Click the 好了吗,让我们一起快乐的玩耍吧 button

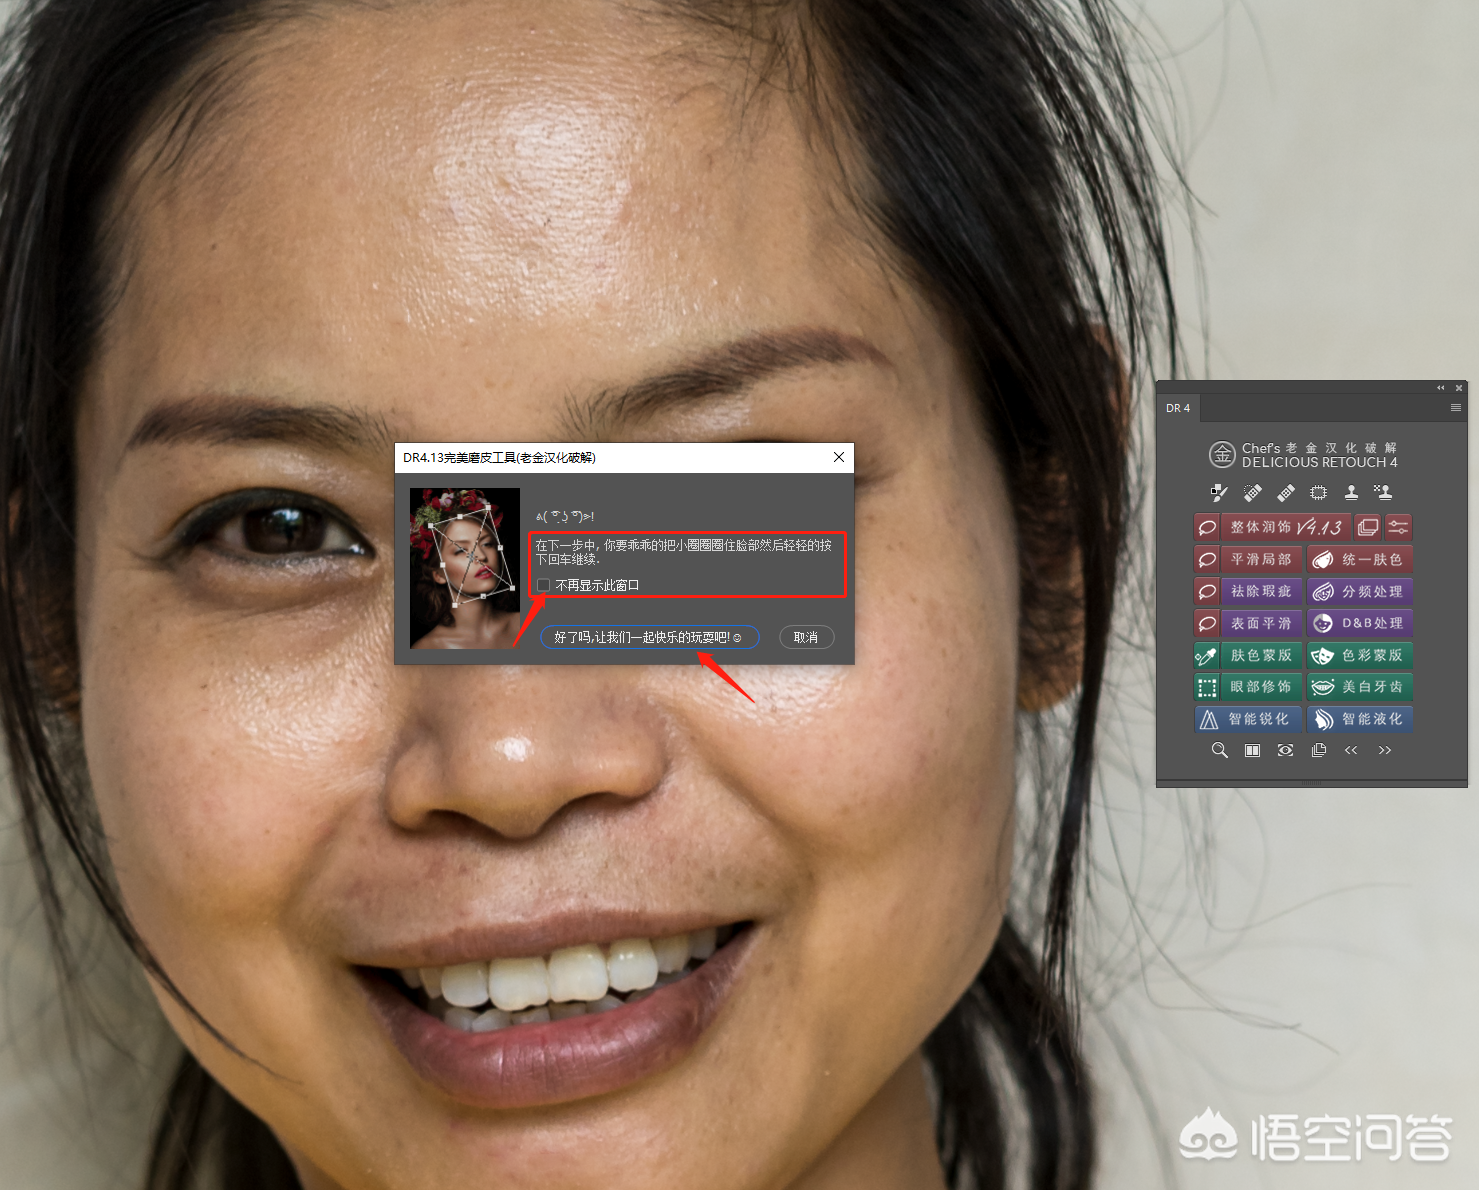click(649, 637)
